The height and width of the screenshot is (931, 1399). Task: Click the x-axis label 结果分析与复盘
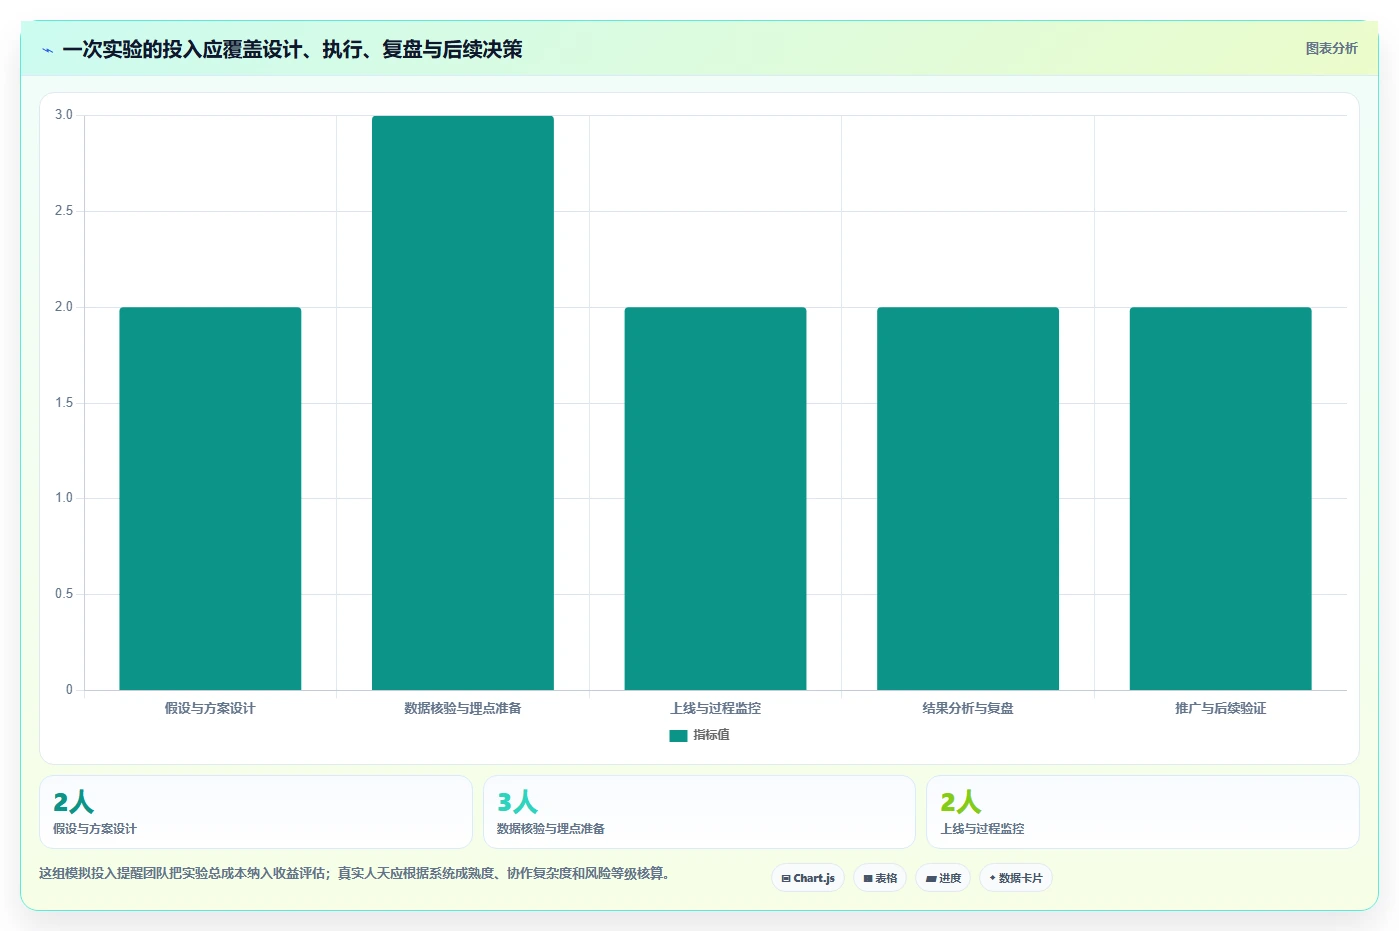968,708
